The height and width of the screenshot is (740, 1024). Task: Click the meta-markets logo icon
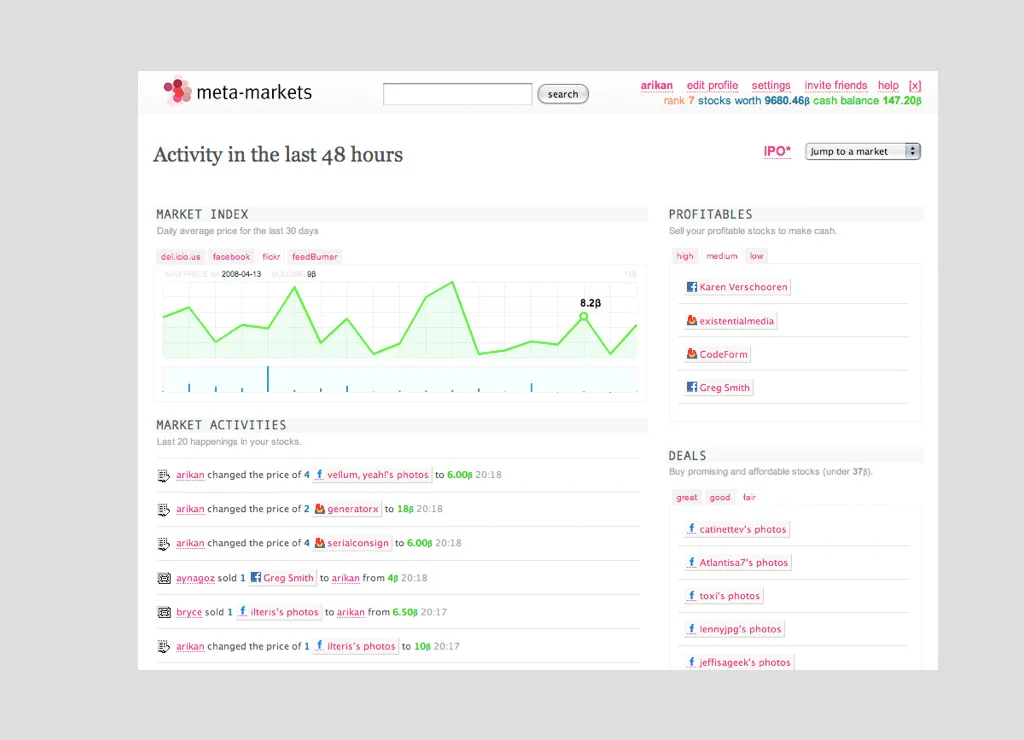point(177,92)
